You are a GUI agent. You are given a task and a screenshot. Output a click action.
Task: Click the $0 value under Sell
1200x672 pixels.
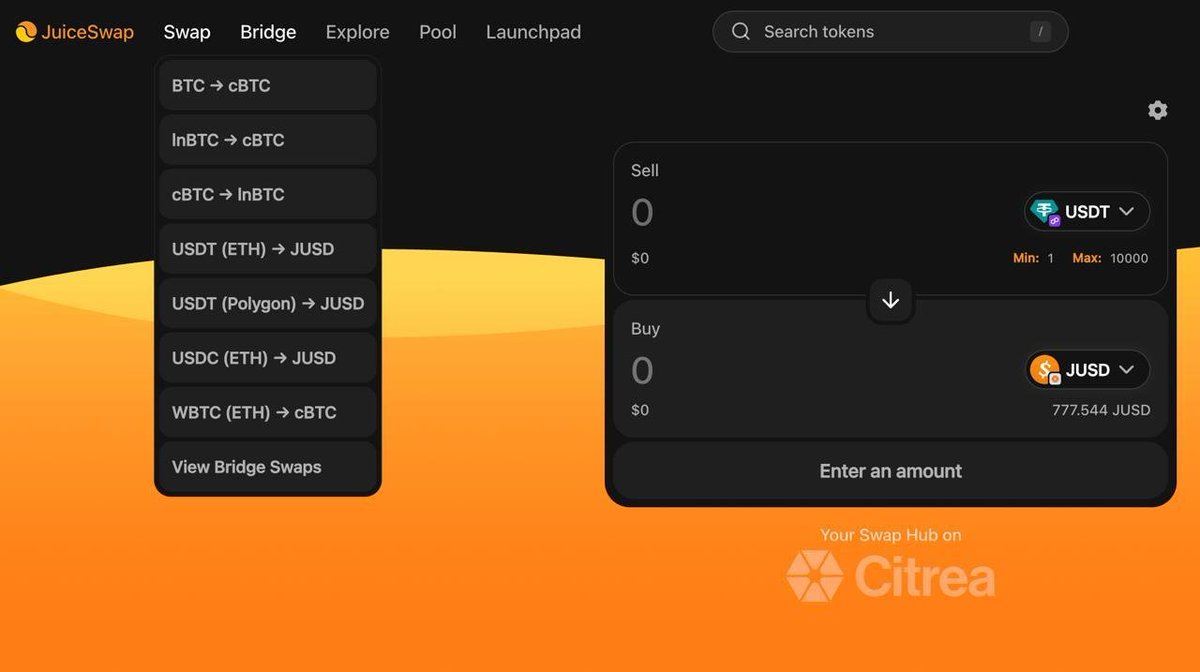pyautogui.click(x=640, y=258)
